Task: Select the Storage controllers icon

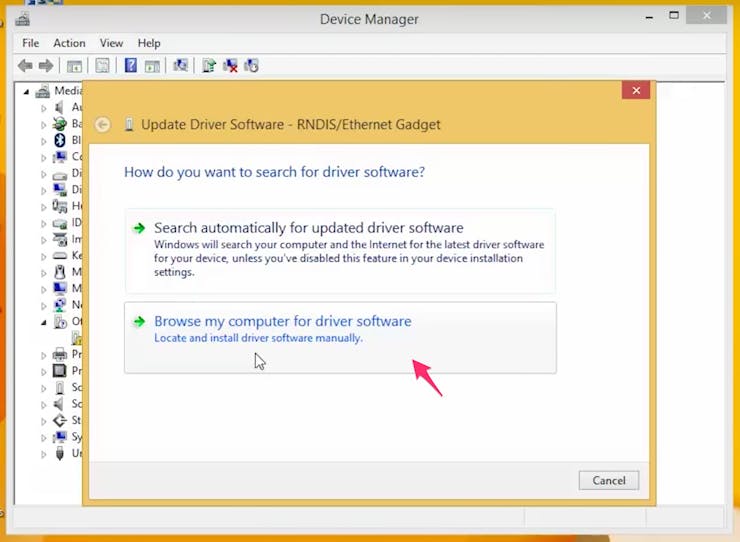Action: point(59,420)
